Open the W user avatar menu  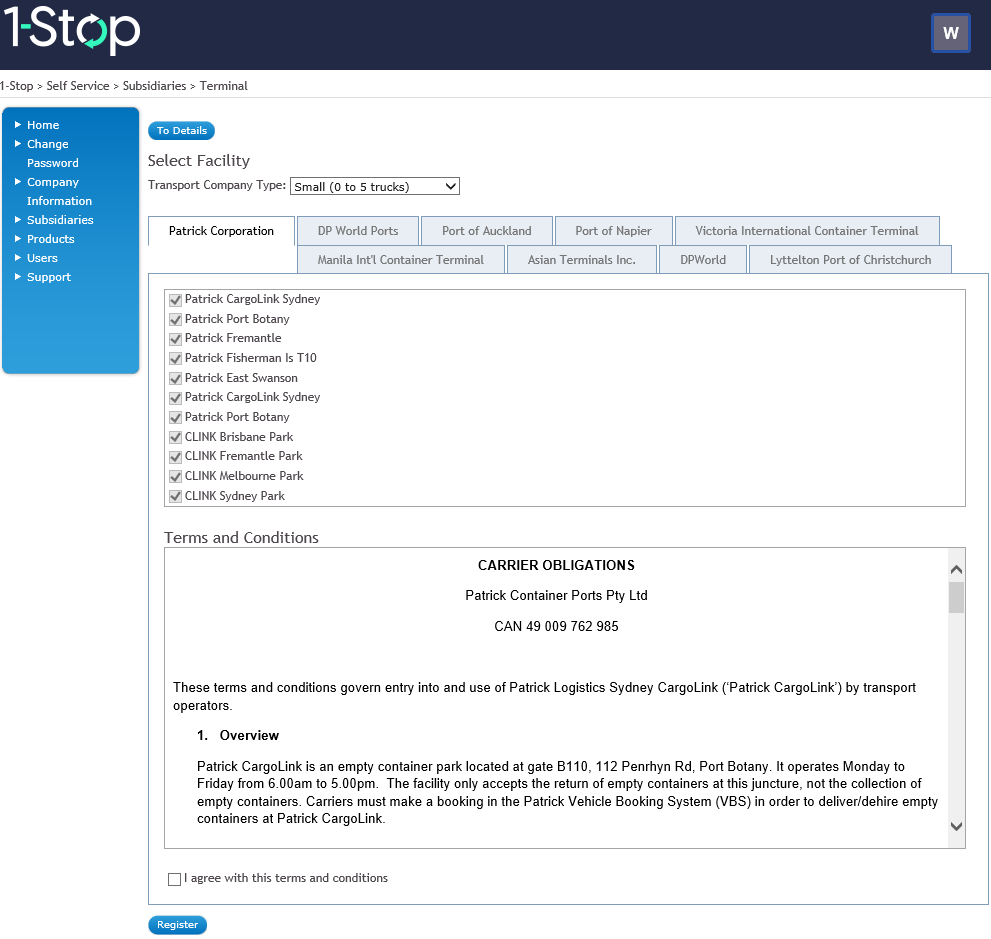point(951,33)
